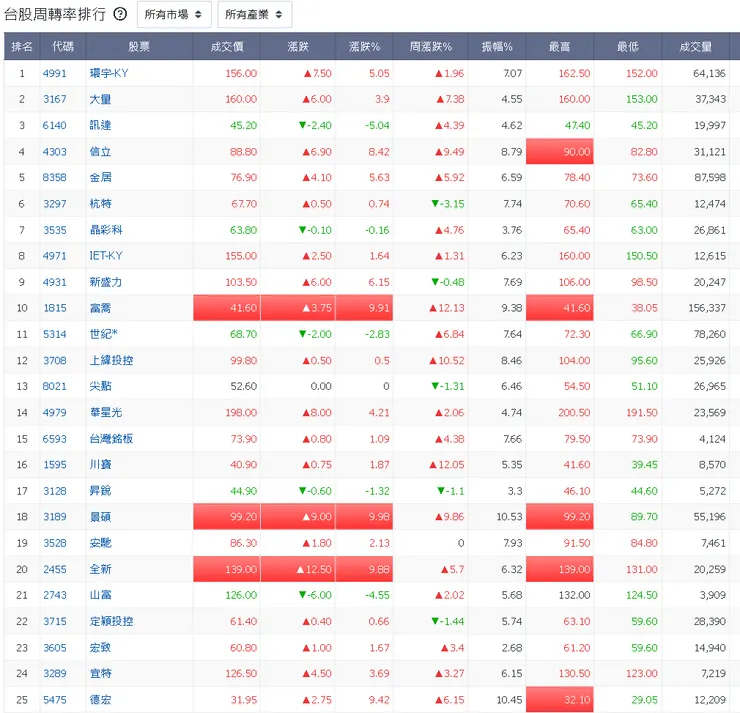Open stock link 德宏

coord(101,700)
